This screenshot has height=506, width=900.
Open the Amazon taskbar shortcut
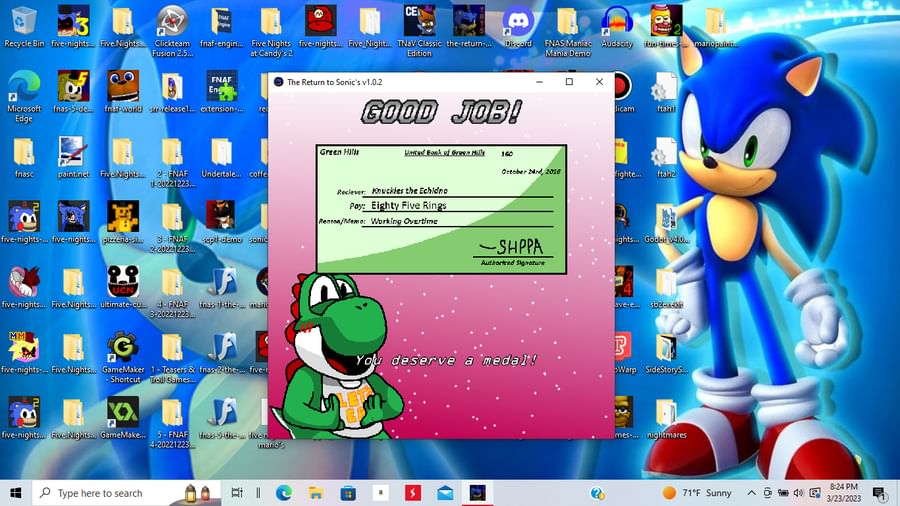point(380,493)
